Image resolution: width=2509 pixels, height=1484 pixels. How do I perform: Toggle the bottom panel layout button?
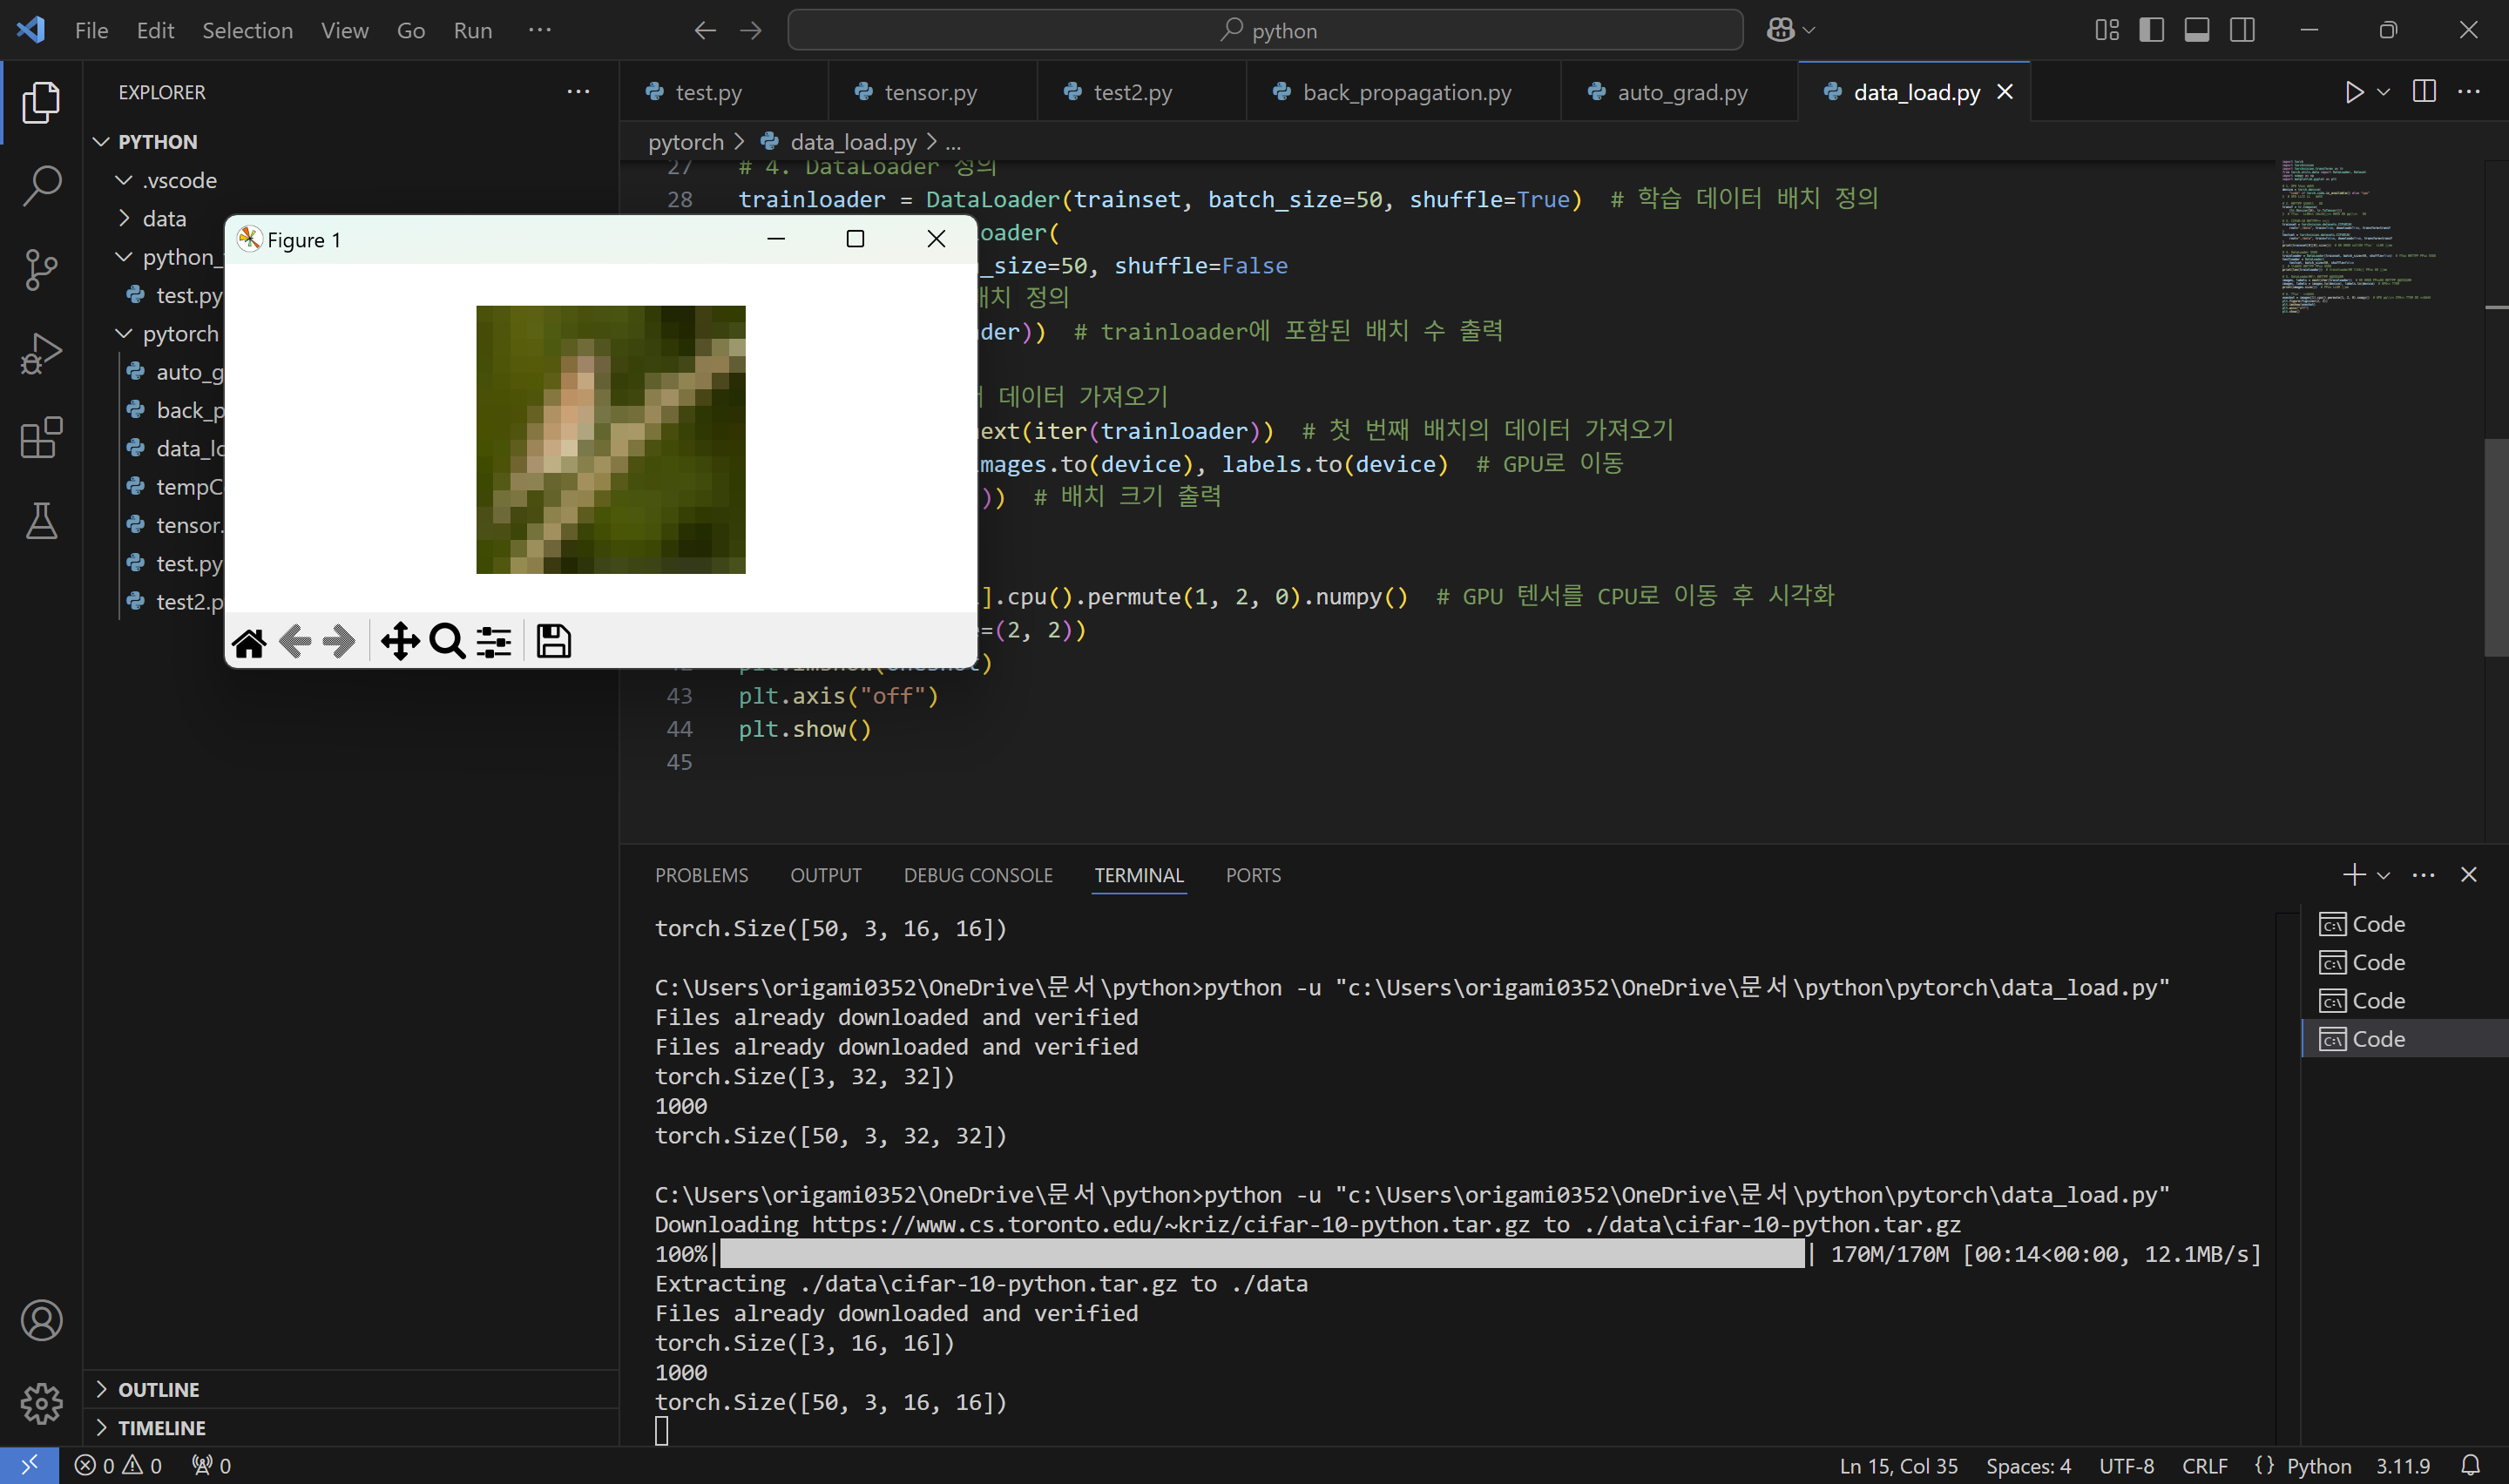(x=2196, y=30)
